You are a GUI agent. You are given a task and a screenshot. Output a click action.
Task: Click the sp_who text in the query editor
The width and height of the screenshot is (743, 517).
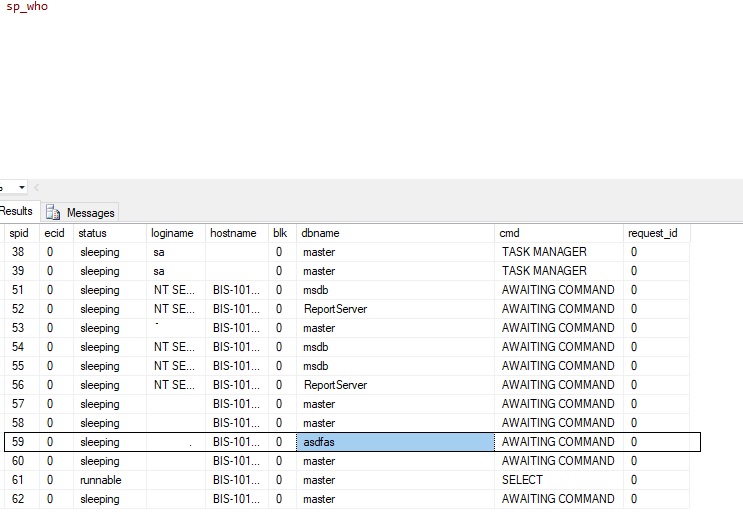click(x=27, y=7)
